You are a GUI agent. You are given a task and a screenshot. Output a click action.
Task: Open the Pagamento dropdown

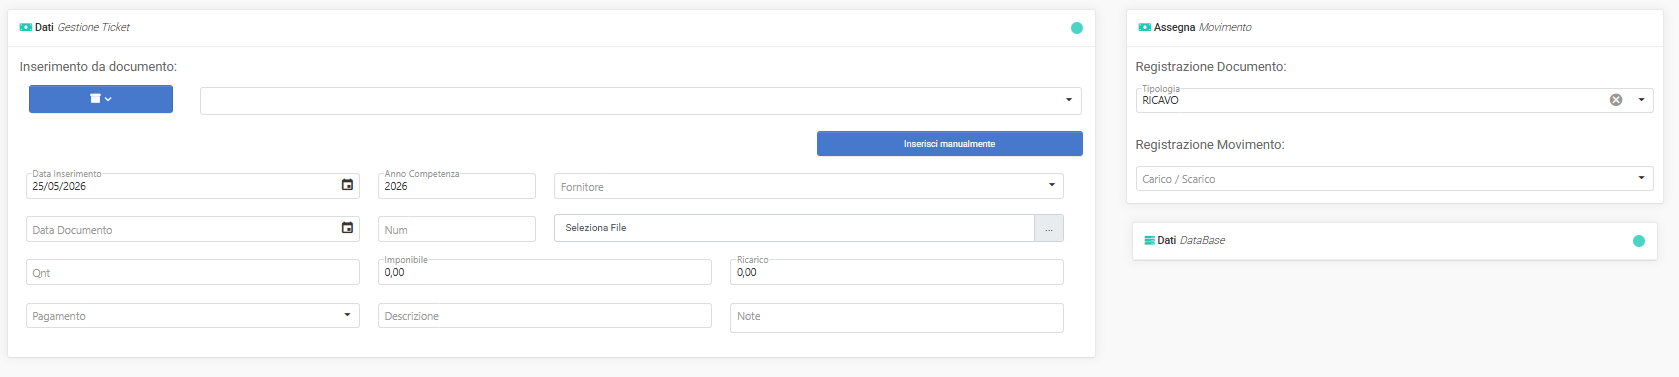point(192,315)
